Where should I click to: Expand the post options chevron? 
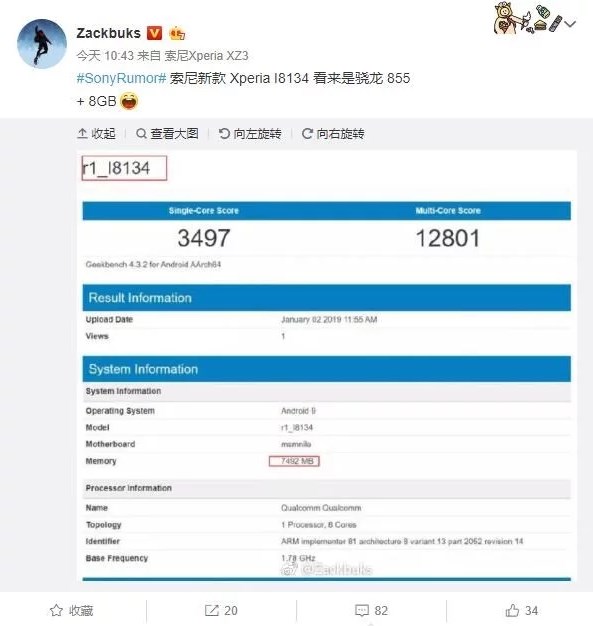coord(571,24)
